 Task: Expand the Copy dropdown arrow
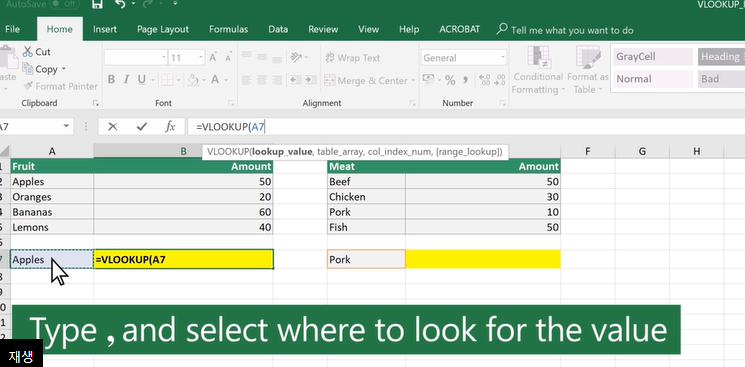[x=64, y=69]
